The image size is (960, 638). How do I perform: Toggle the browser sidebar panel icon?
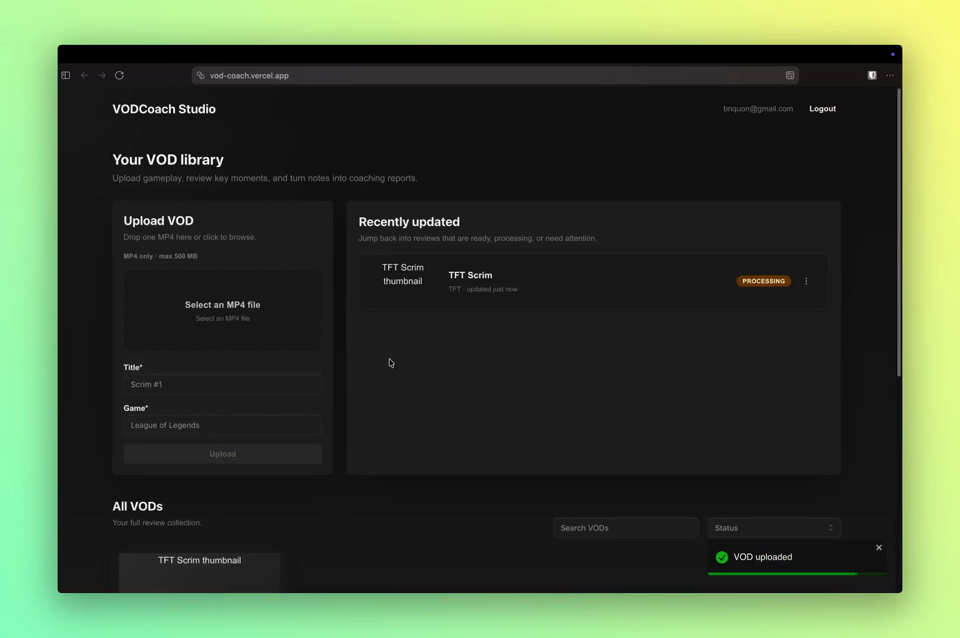pyautogui.click(x=66, y=75)
